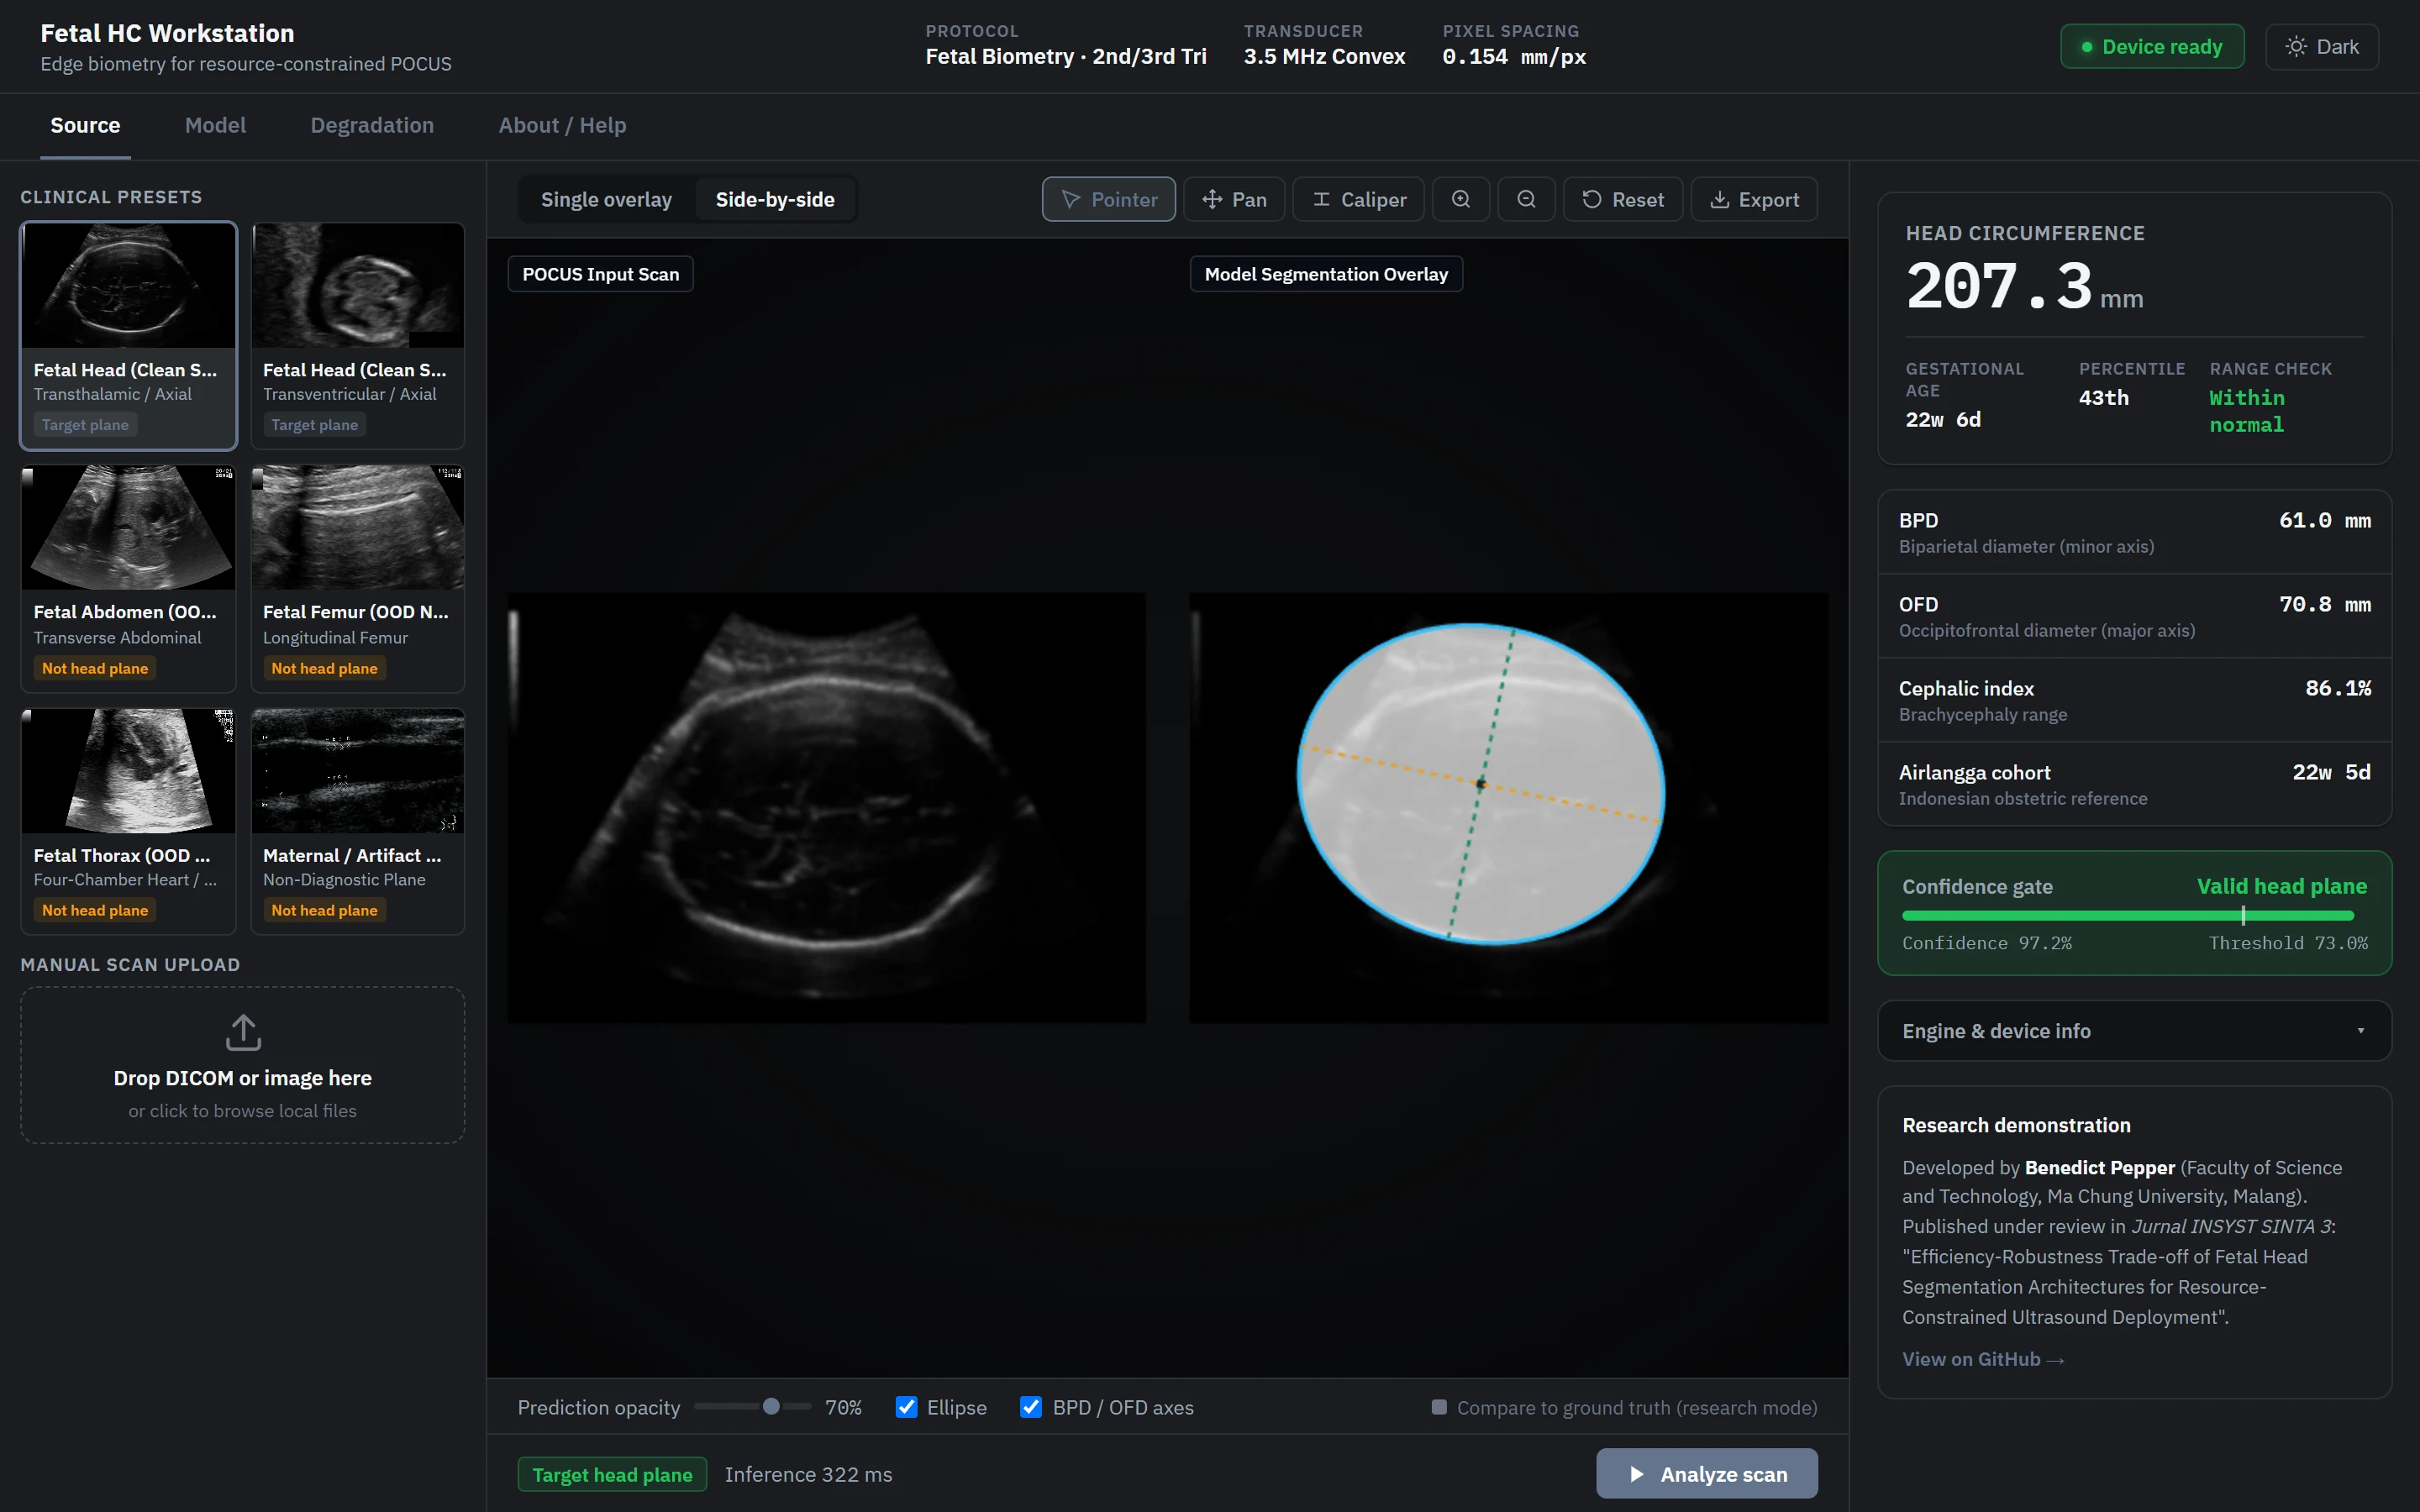Choose the Fetal Femur preset
The width and height of the screenshot is (2420, 1512).
(358, 579)
